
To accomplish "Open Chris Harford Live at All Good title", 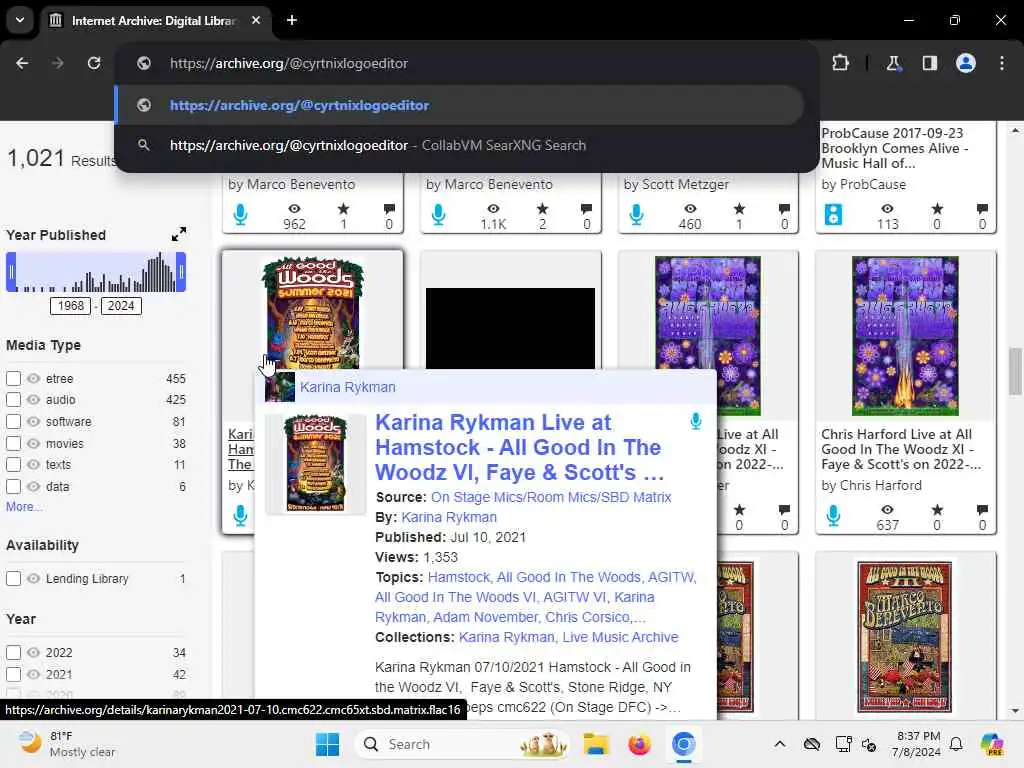I will pyautogui.click(x=901, y=449).
